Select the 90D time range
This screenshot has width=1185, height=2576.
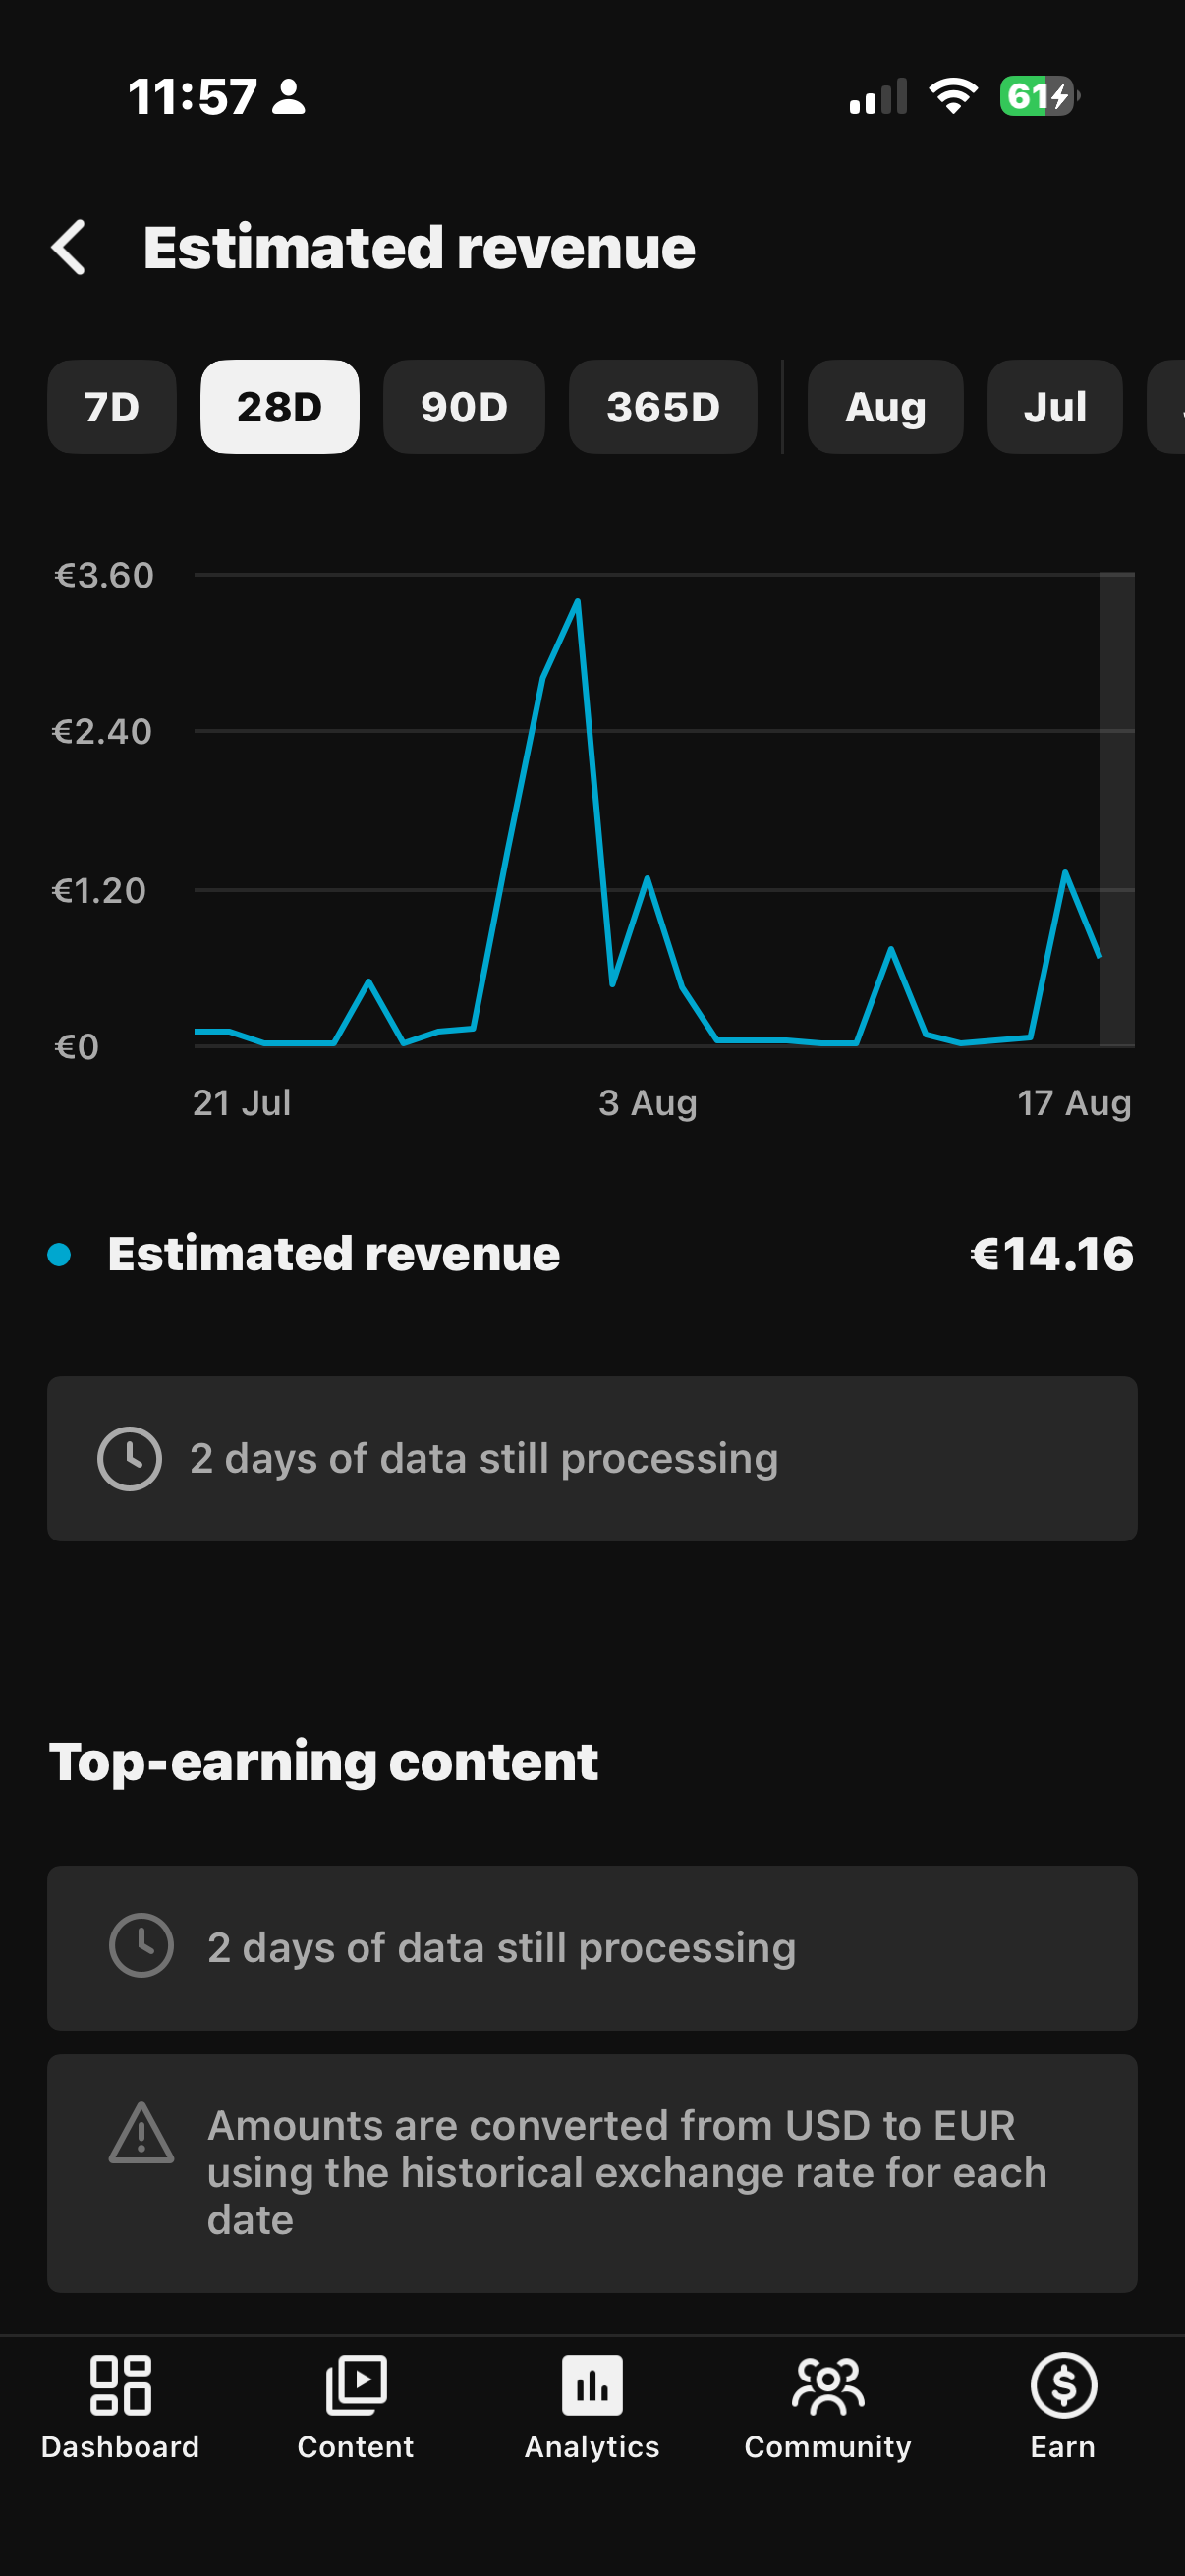(464, 407)
